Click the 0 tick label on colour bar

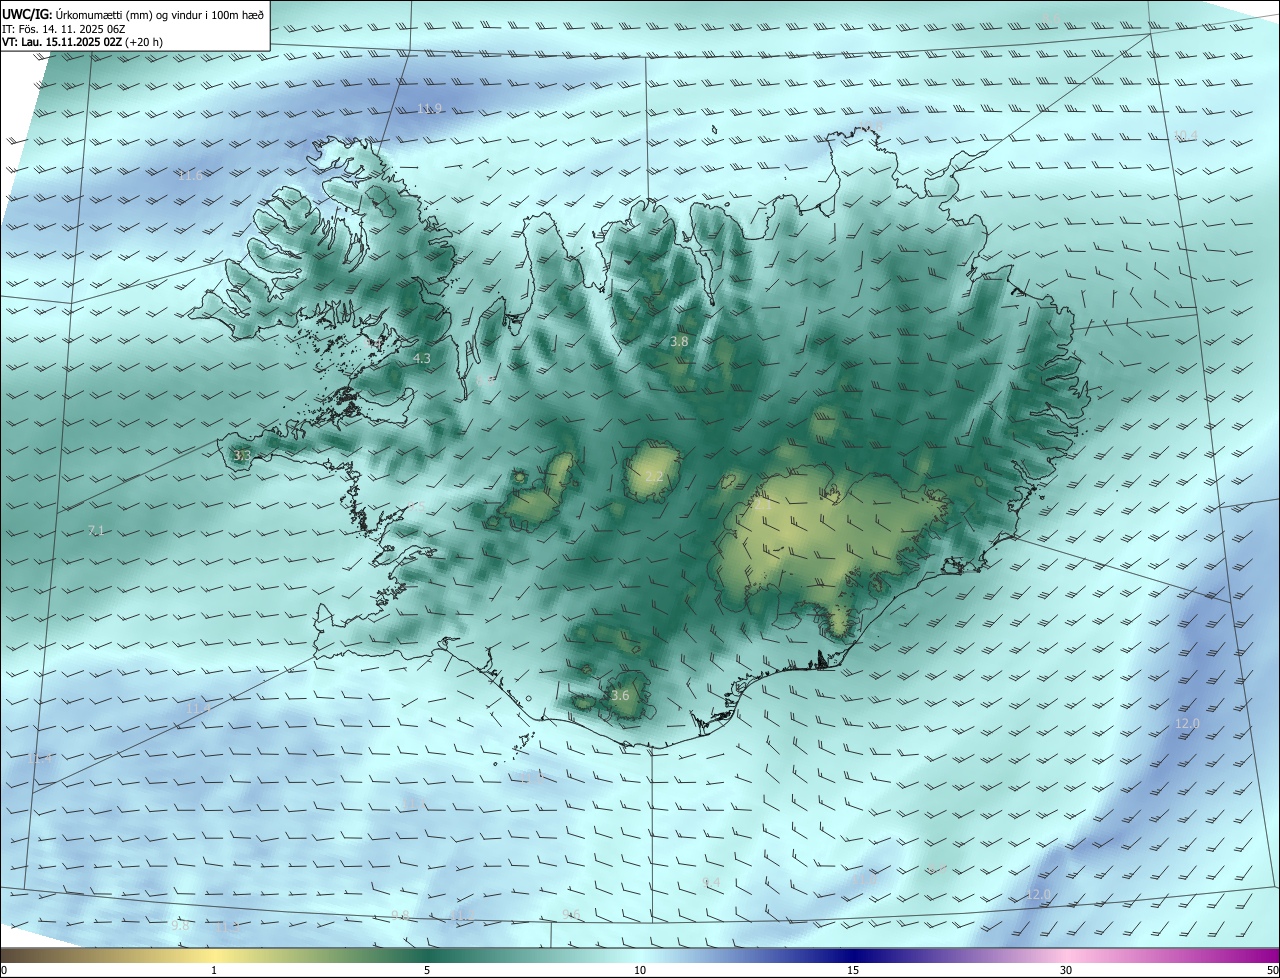click(4, 971)
